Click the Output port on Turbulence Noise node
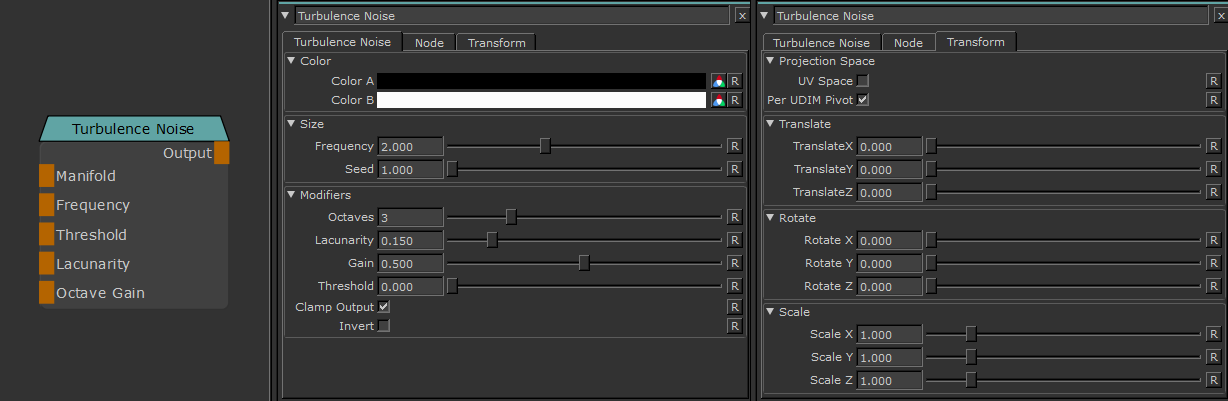Viewport: 1228px width, 401px height. tap(222, 153)
